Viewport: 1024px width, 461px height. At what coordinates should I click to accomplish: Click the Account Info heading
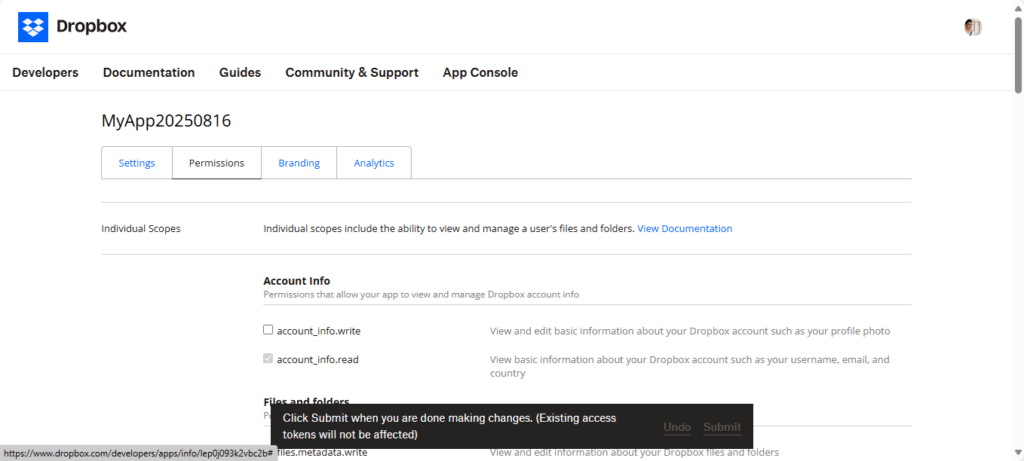[296, 281]
